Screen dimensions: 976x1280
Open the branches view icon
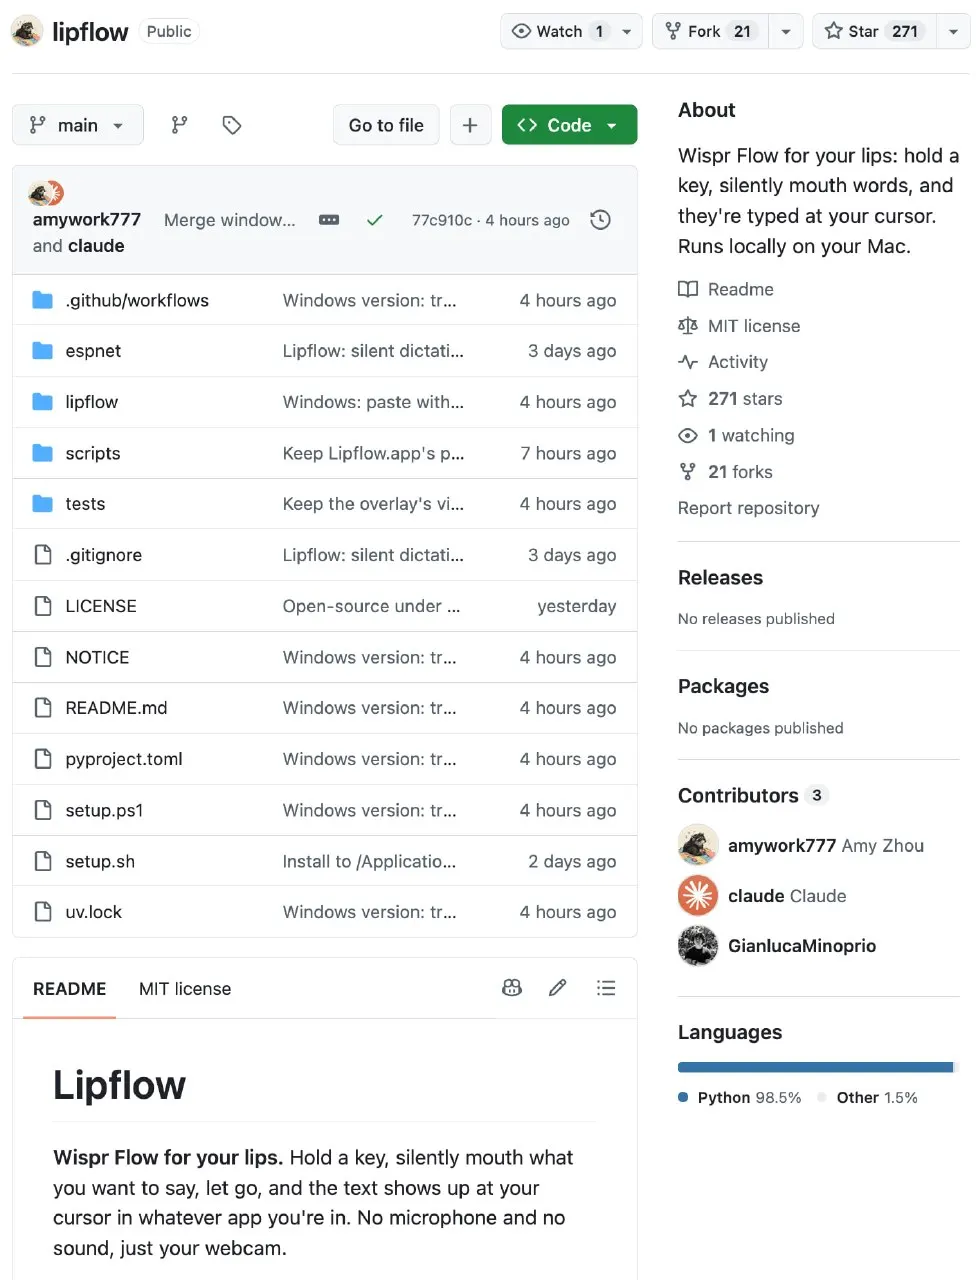point(179,125)
